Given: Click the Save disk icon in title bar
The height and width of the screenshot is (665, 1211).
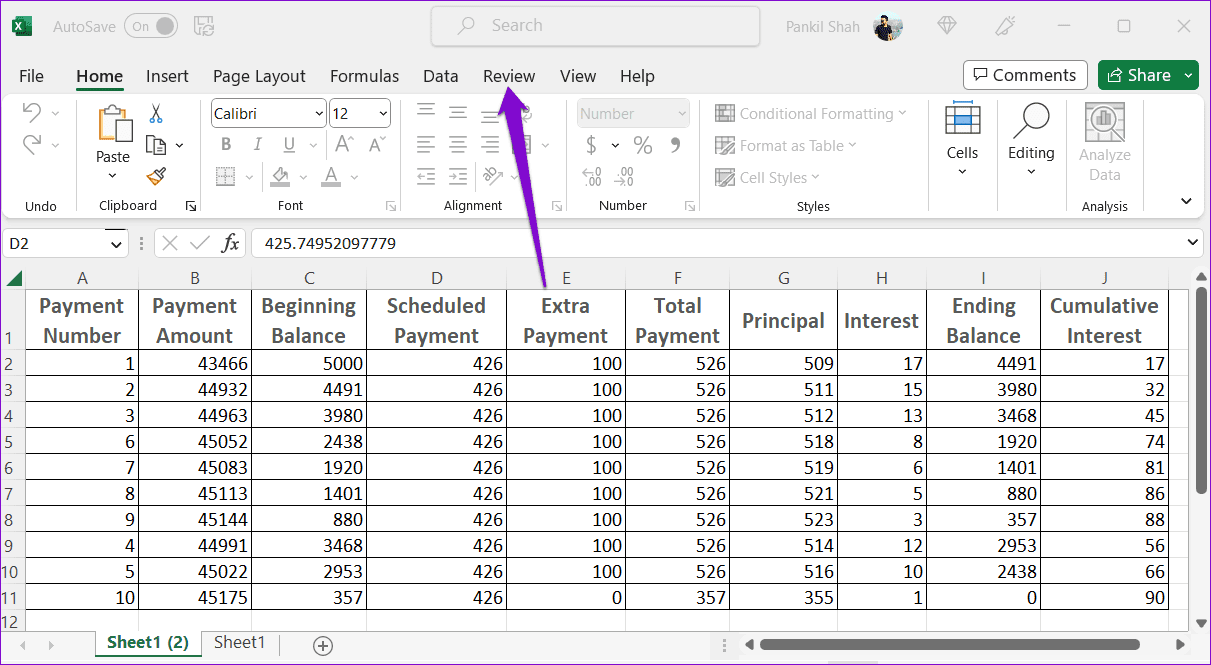Looking at the screenshot, I should 204,26.
